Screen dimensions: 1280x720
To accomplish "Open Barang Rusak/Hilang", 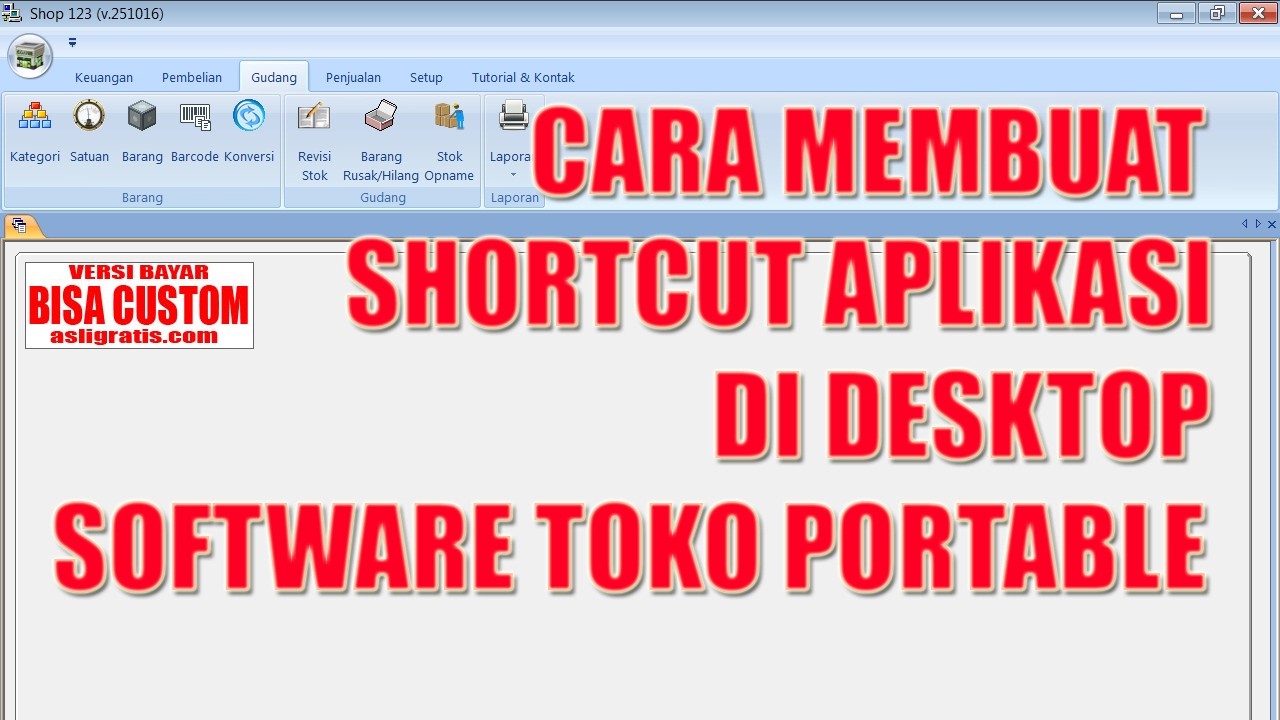I will [x=381, y=140].
